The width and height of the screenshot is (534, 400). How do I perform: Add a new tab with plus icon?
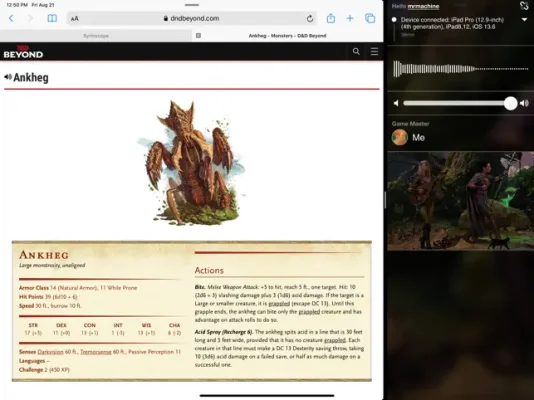point(350,18)
